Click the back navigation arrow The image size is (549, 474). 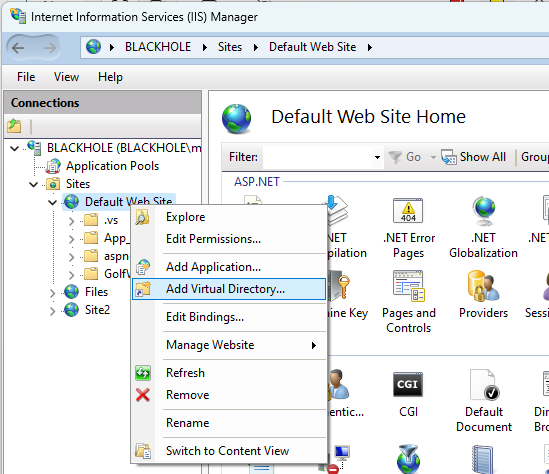pos(18,48)
